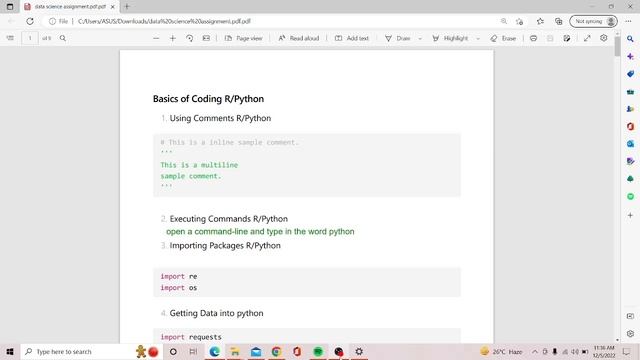This screenshot has width=640, height=360.
Task: Open sidebar settings gear at bottom
Action: 630,333
